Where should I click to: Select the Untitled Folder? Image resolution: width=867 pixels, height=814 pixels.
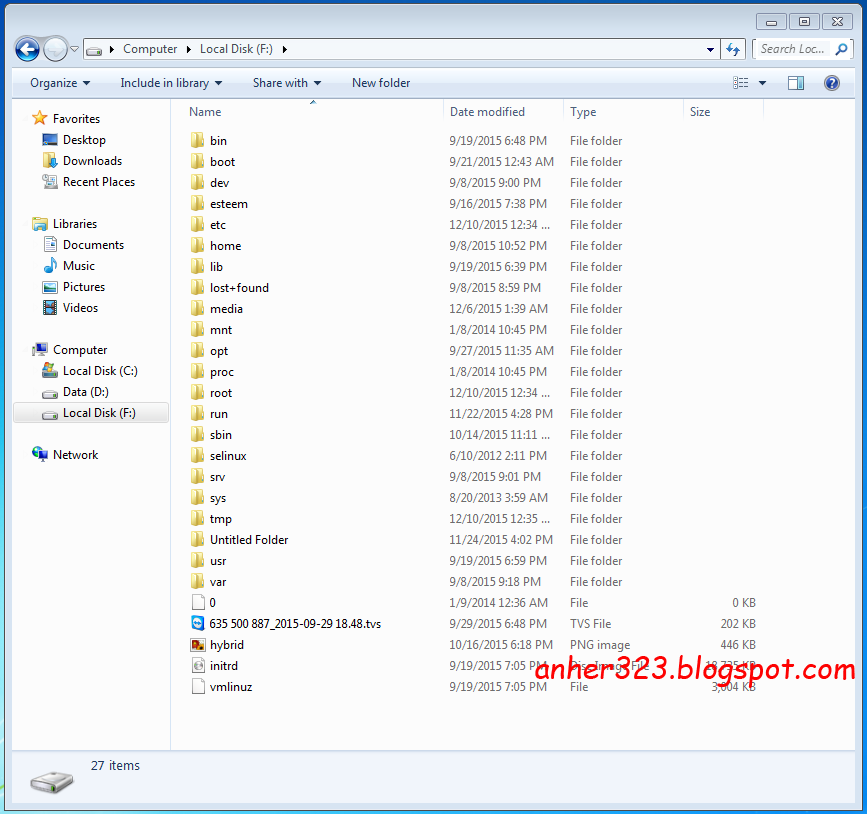[x=250, y=539]
